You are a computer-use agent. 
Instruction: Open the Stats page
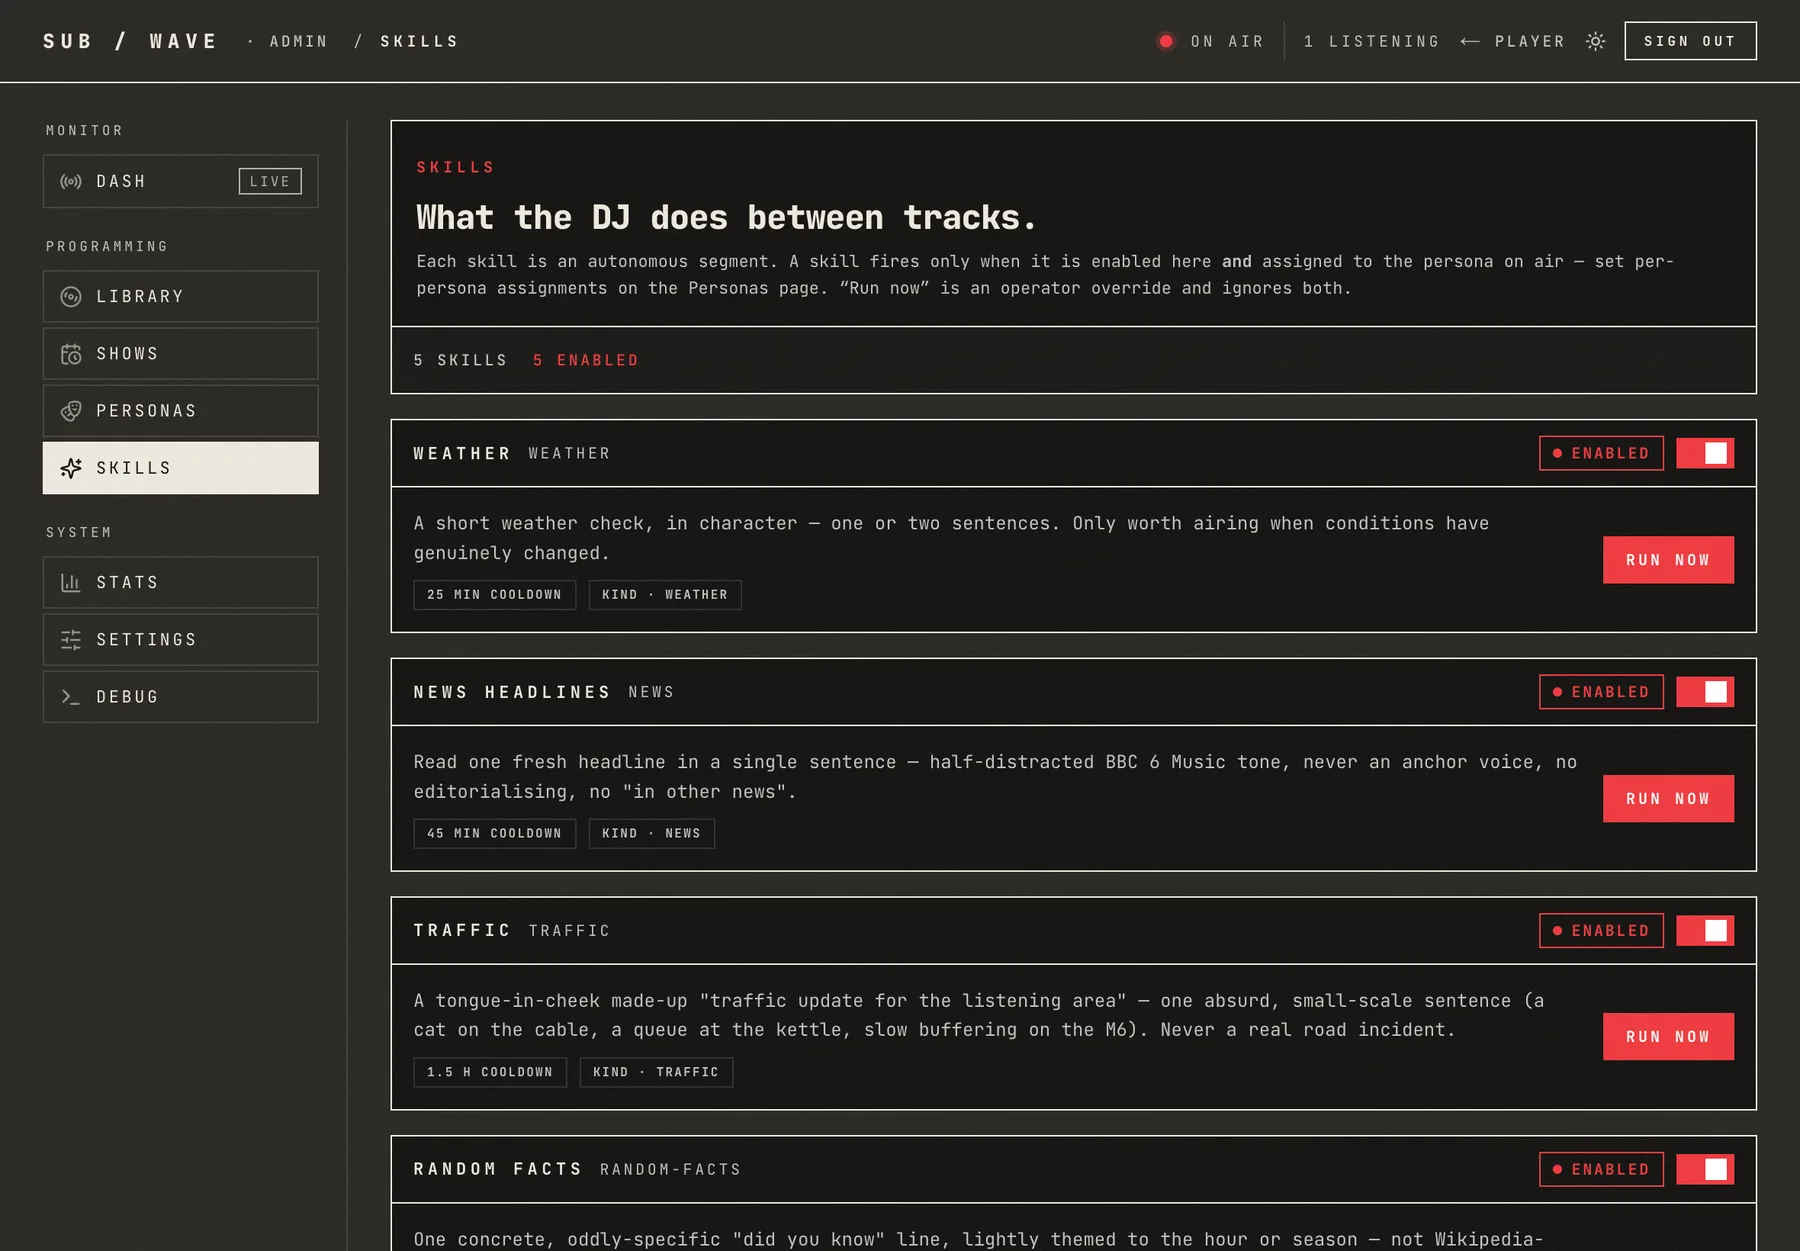tap(180, 583)
